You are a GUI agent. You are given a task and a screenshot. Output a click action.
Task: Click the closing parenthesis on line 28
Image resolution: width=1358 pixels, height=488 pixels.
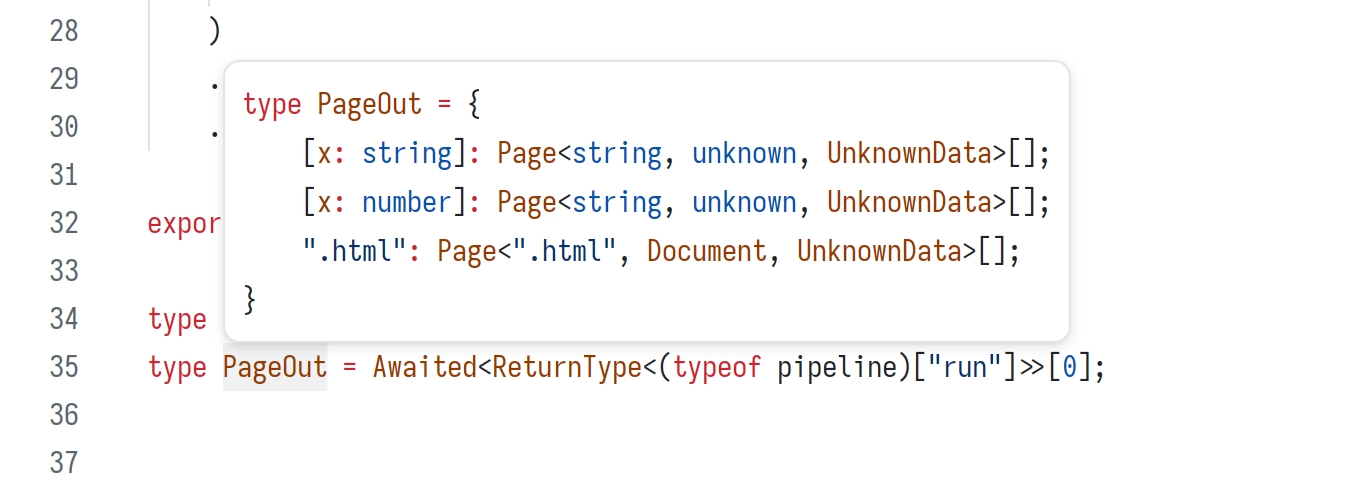coord(214,31)
